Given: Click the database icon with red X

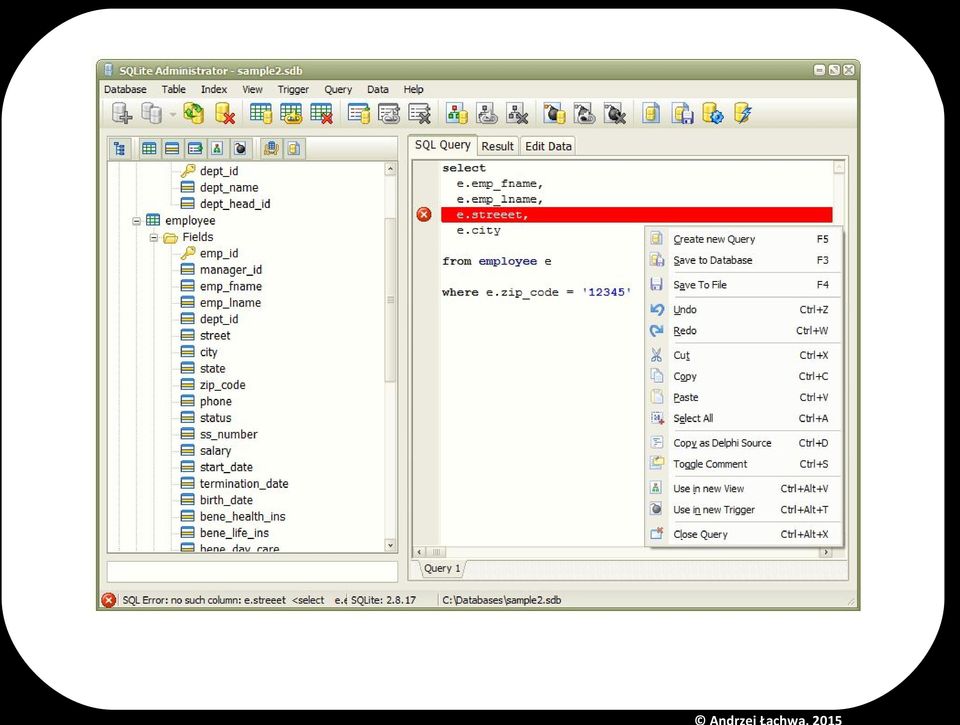Looking at the screenshot, I should tap(225, 113).
